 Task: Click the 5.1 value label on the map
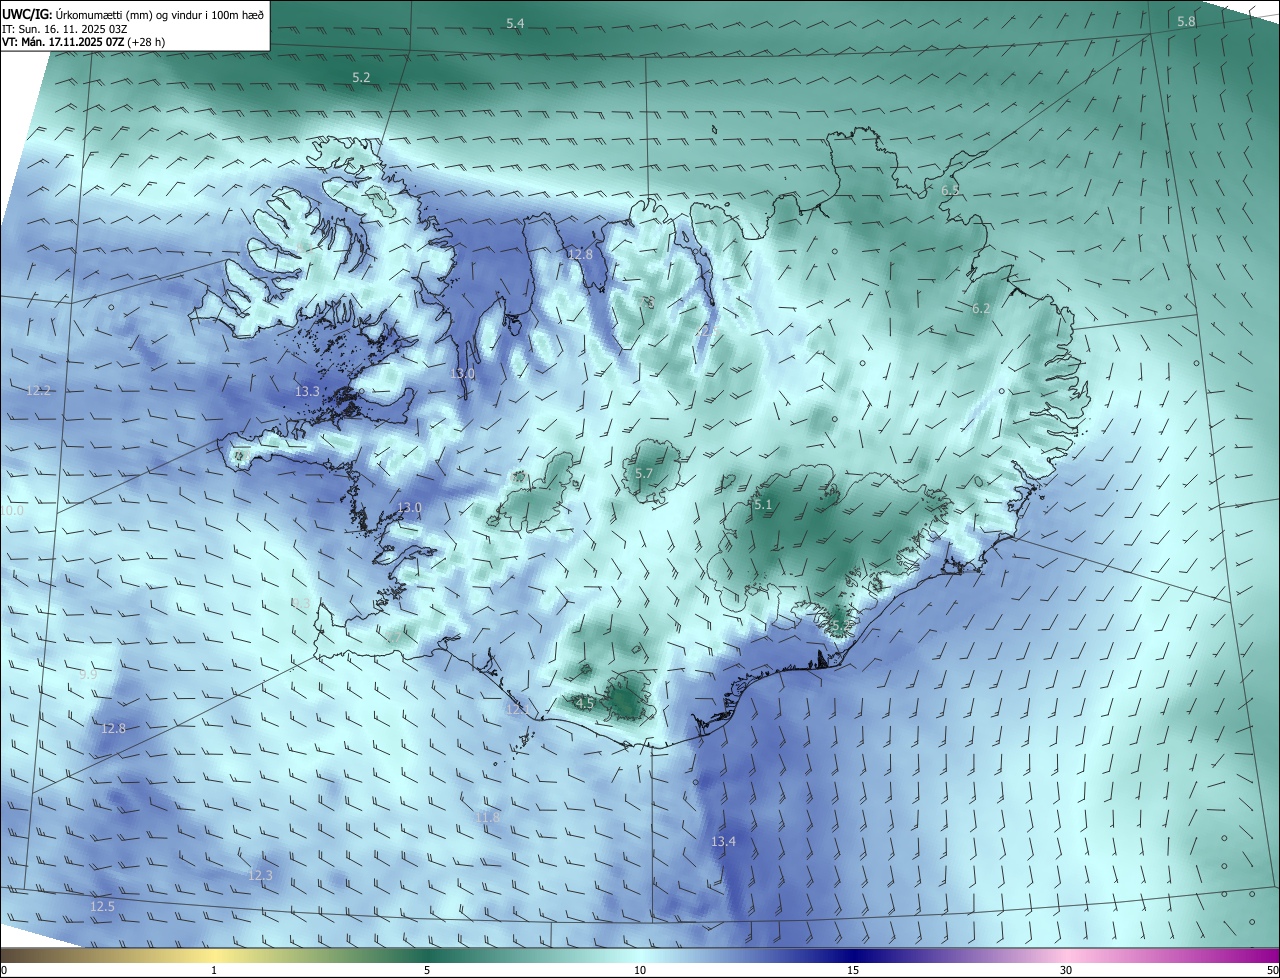click(764, 505)
